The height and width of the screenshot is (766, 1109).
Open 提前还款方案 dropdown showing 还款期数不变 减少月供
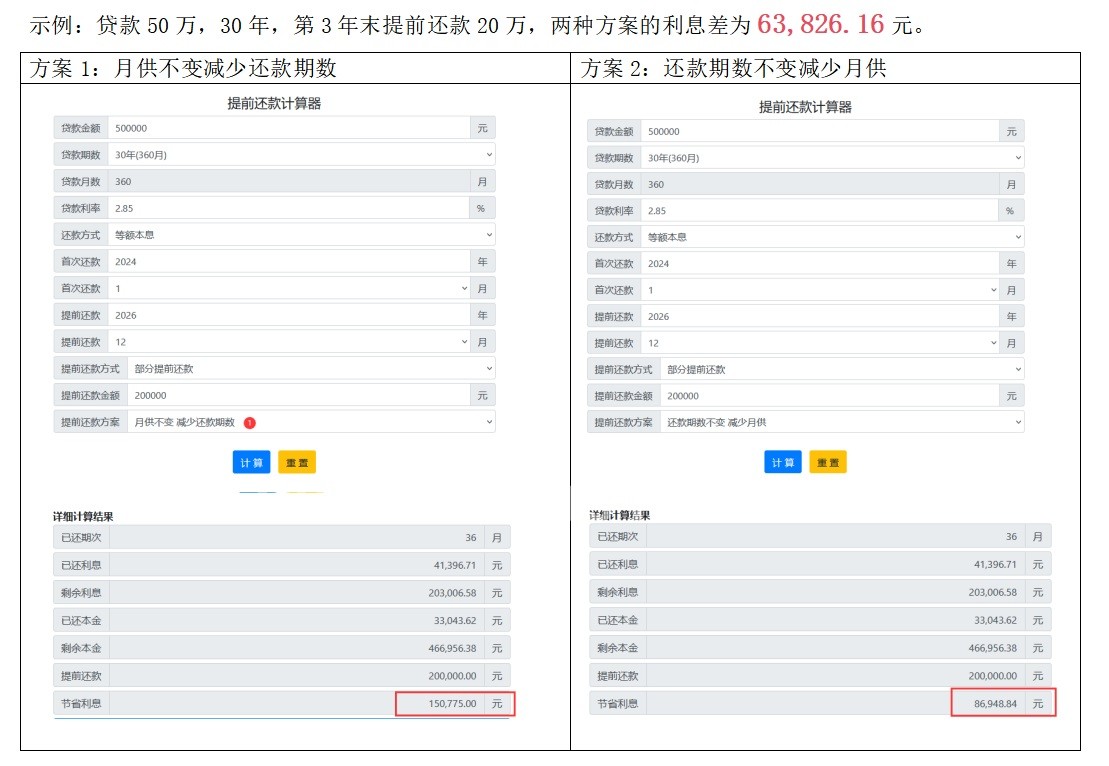click(841, 422)
